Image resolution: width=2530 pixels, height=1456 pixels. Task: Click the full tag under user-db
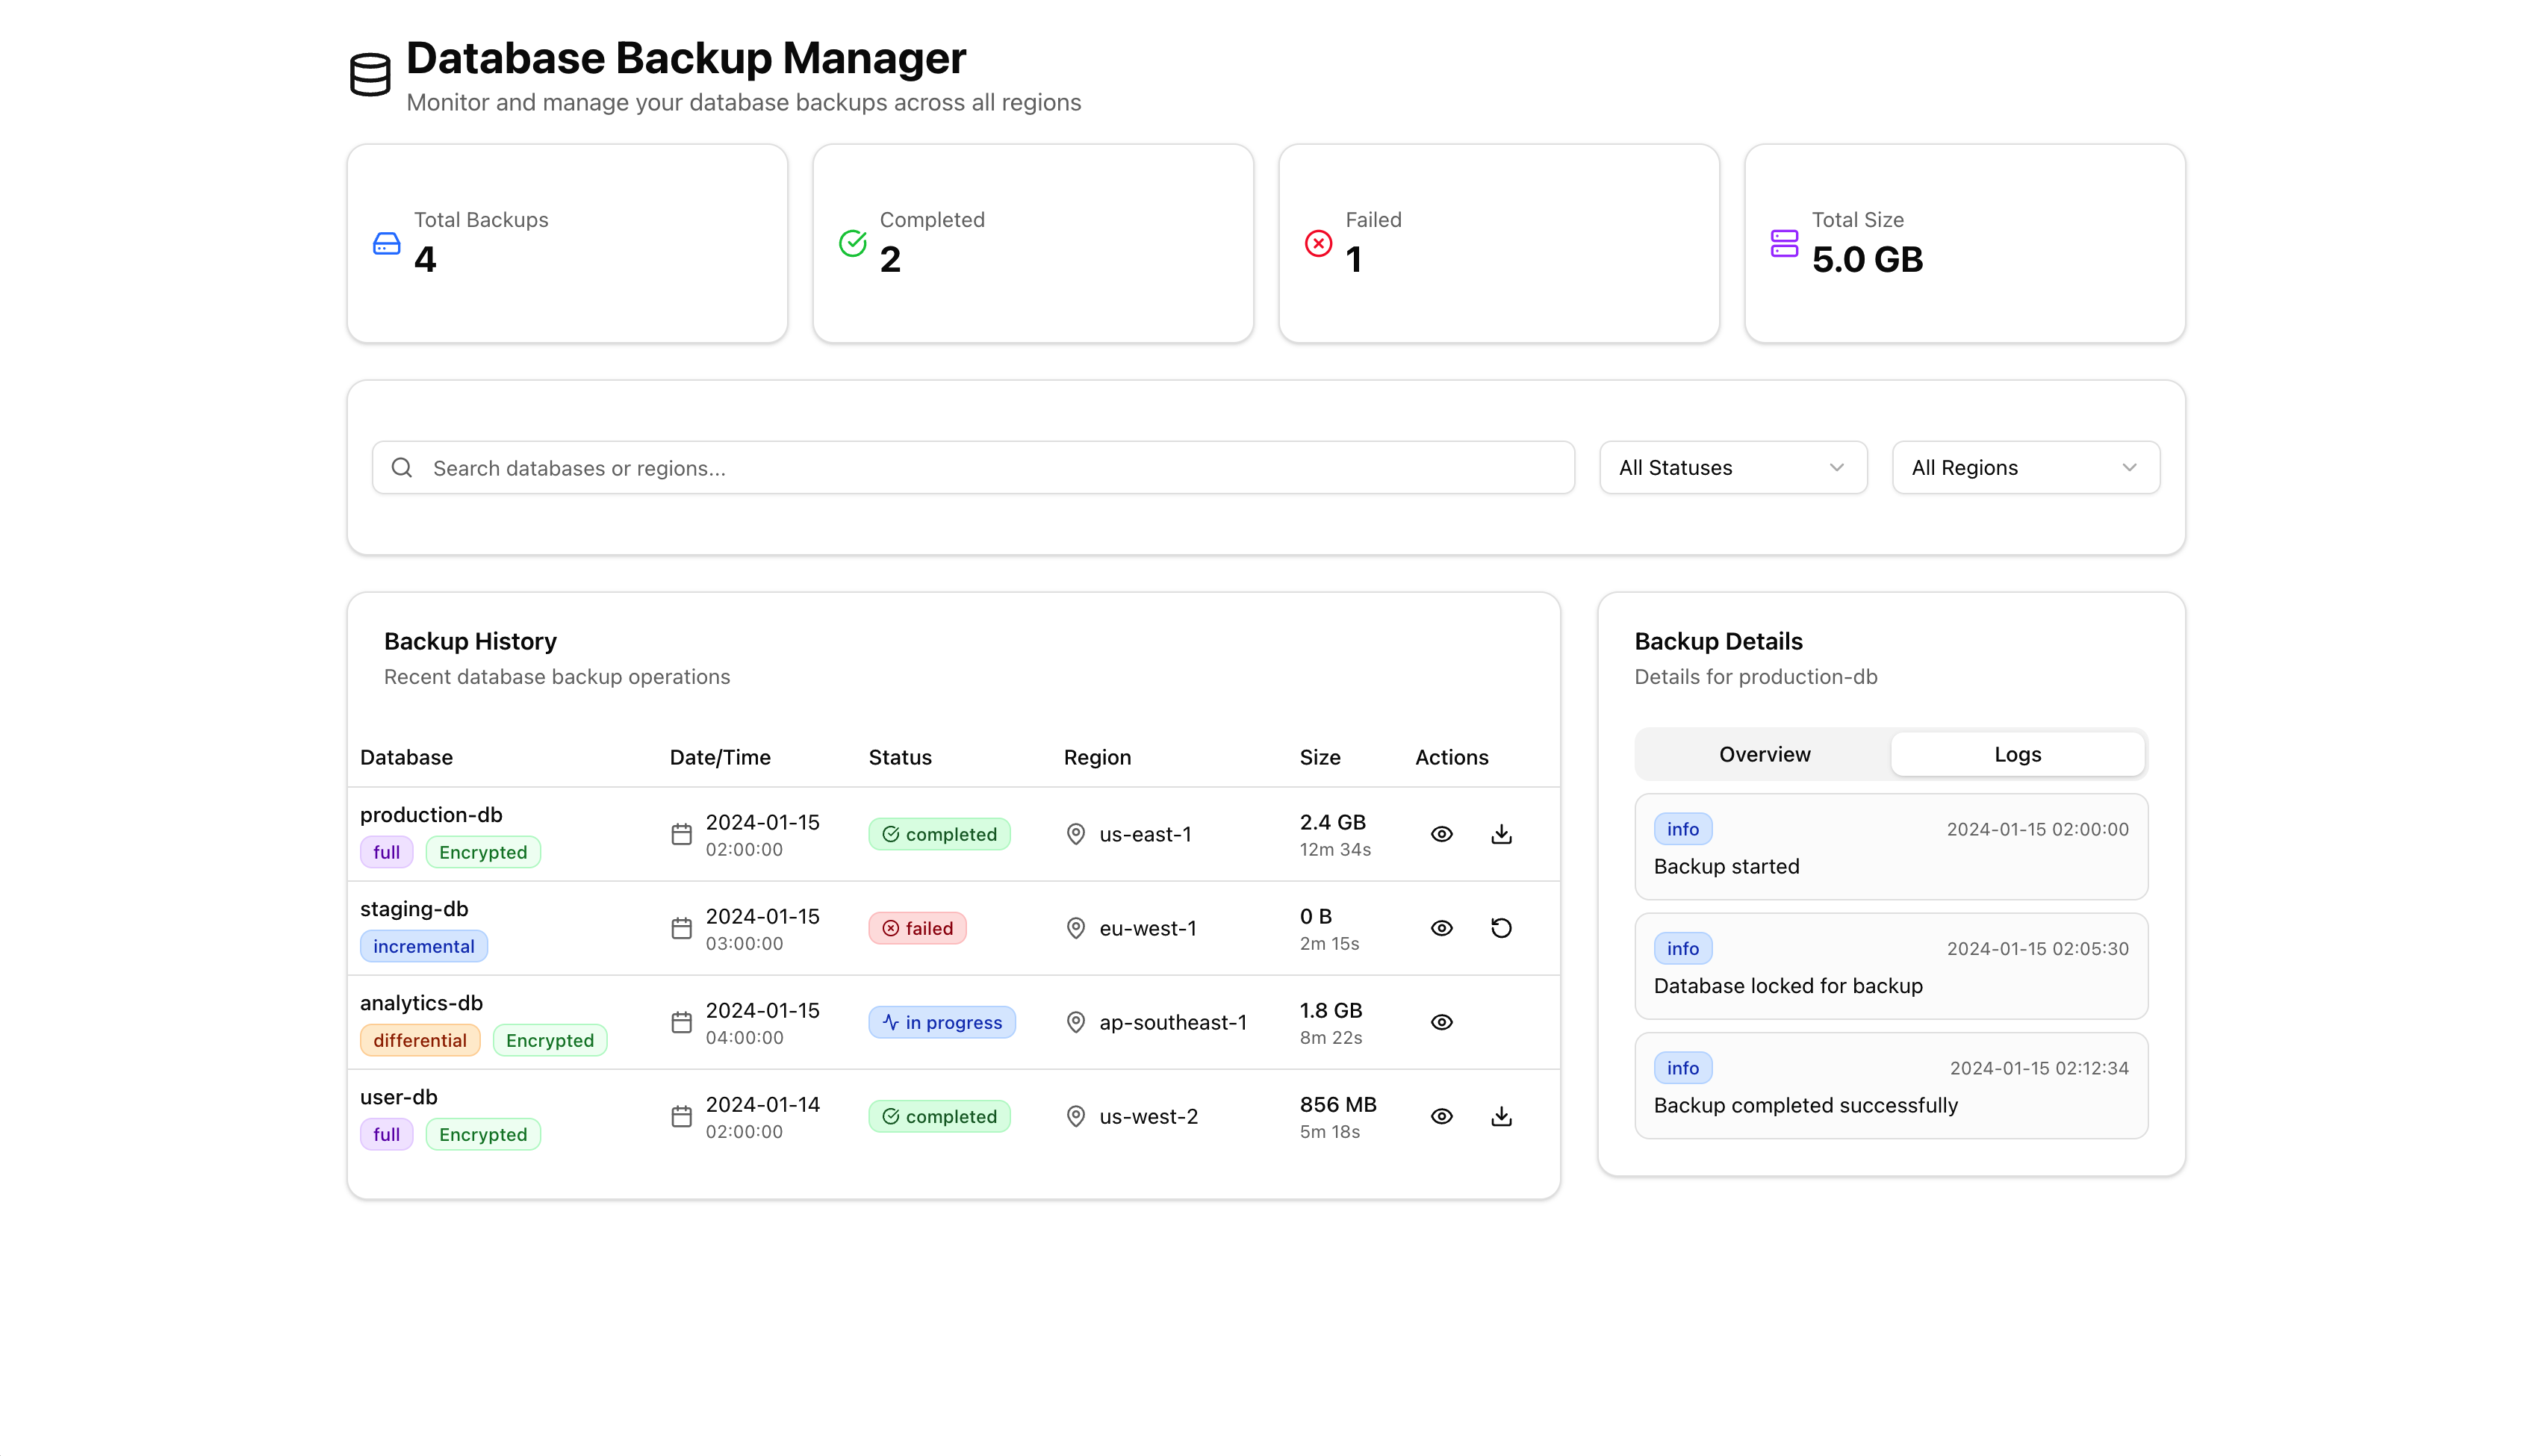coord(386,1134)
